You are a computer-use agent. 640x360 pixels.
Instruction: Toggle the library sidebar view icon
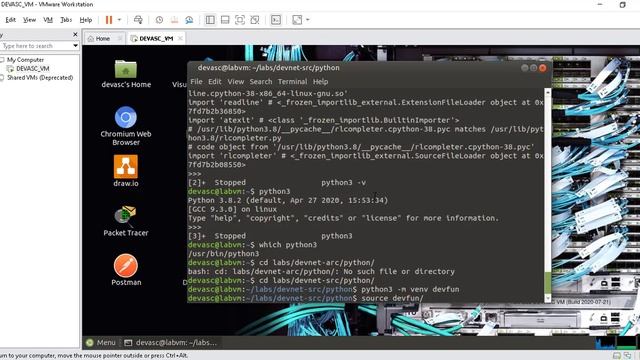[210, 20]
